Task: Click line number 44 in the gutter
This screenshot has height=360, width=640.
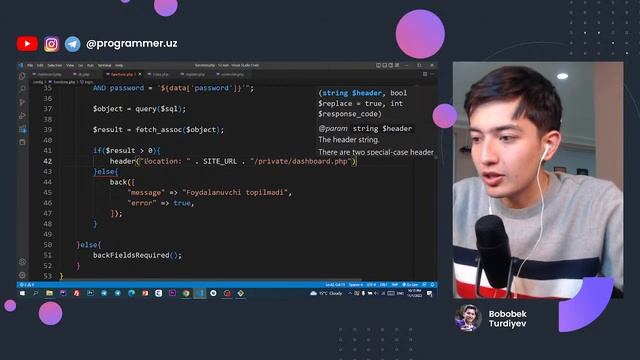Action: tap(48, 182)
